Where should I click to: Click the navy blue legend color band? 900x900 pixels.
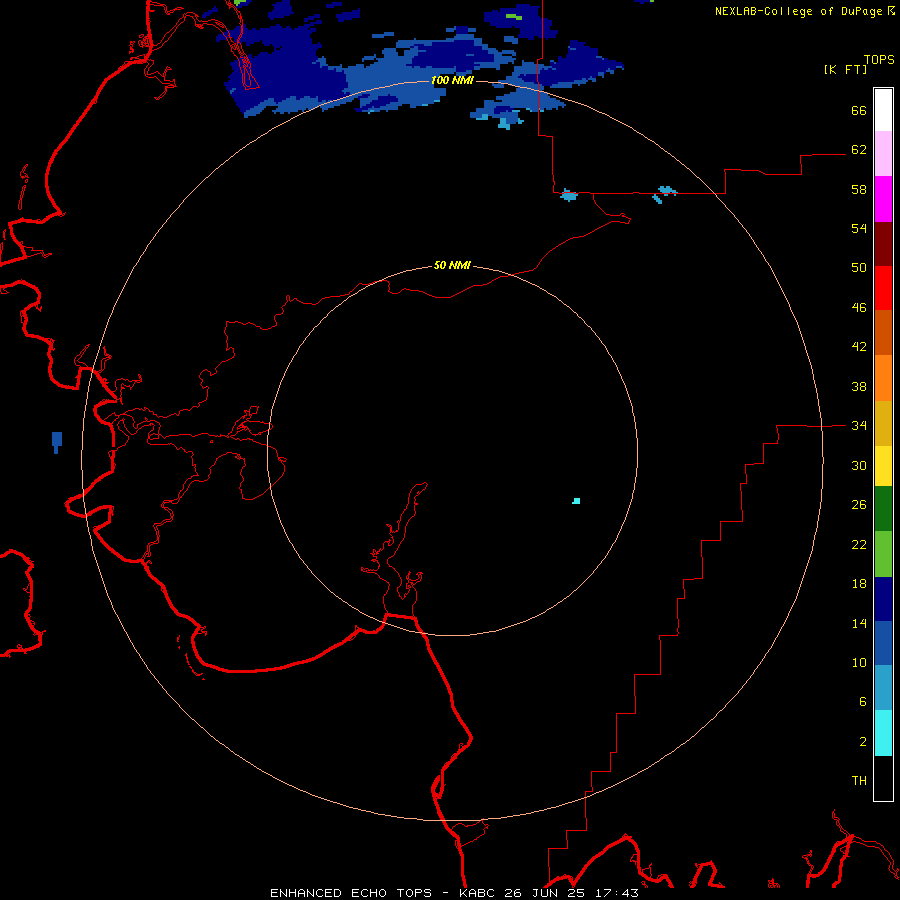[883, 599]
